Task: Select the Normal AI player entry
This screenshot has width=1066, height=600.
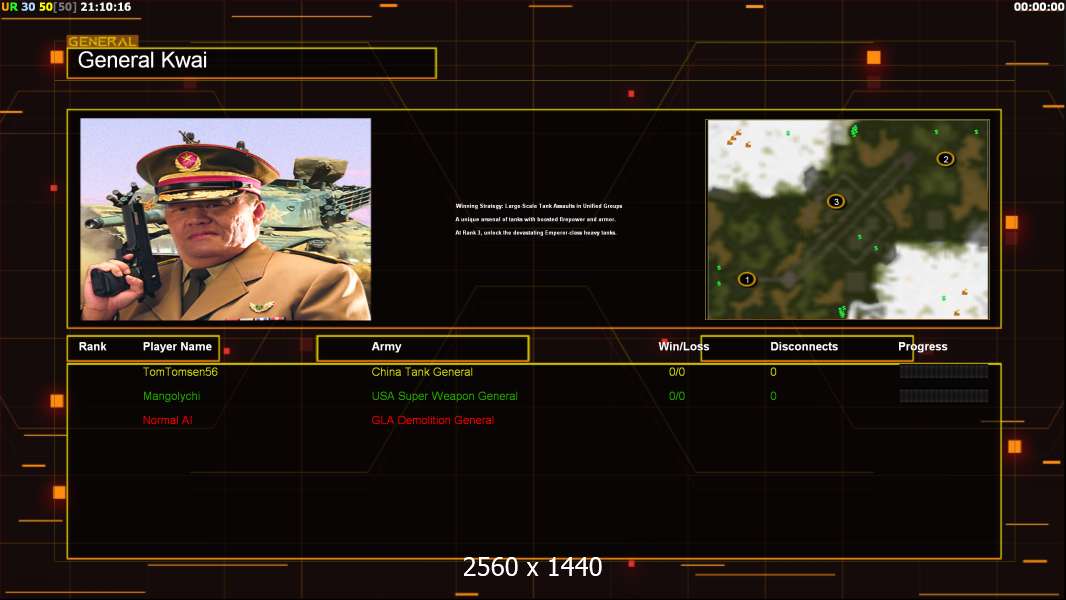Action: (167, 420)
